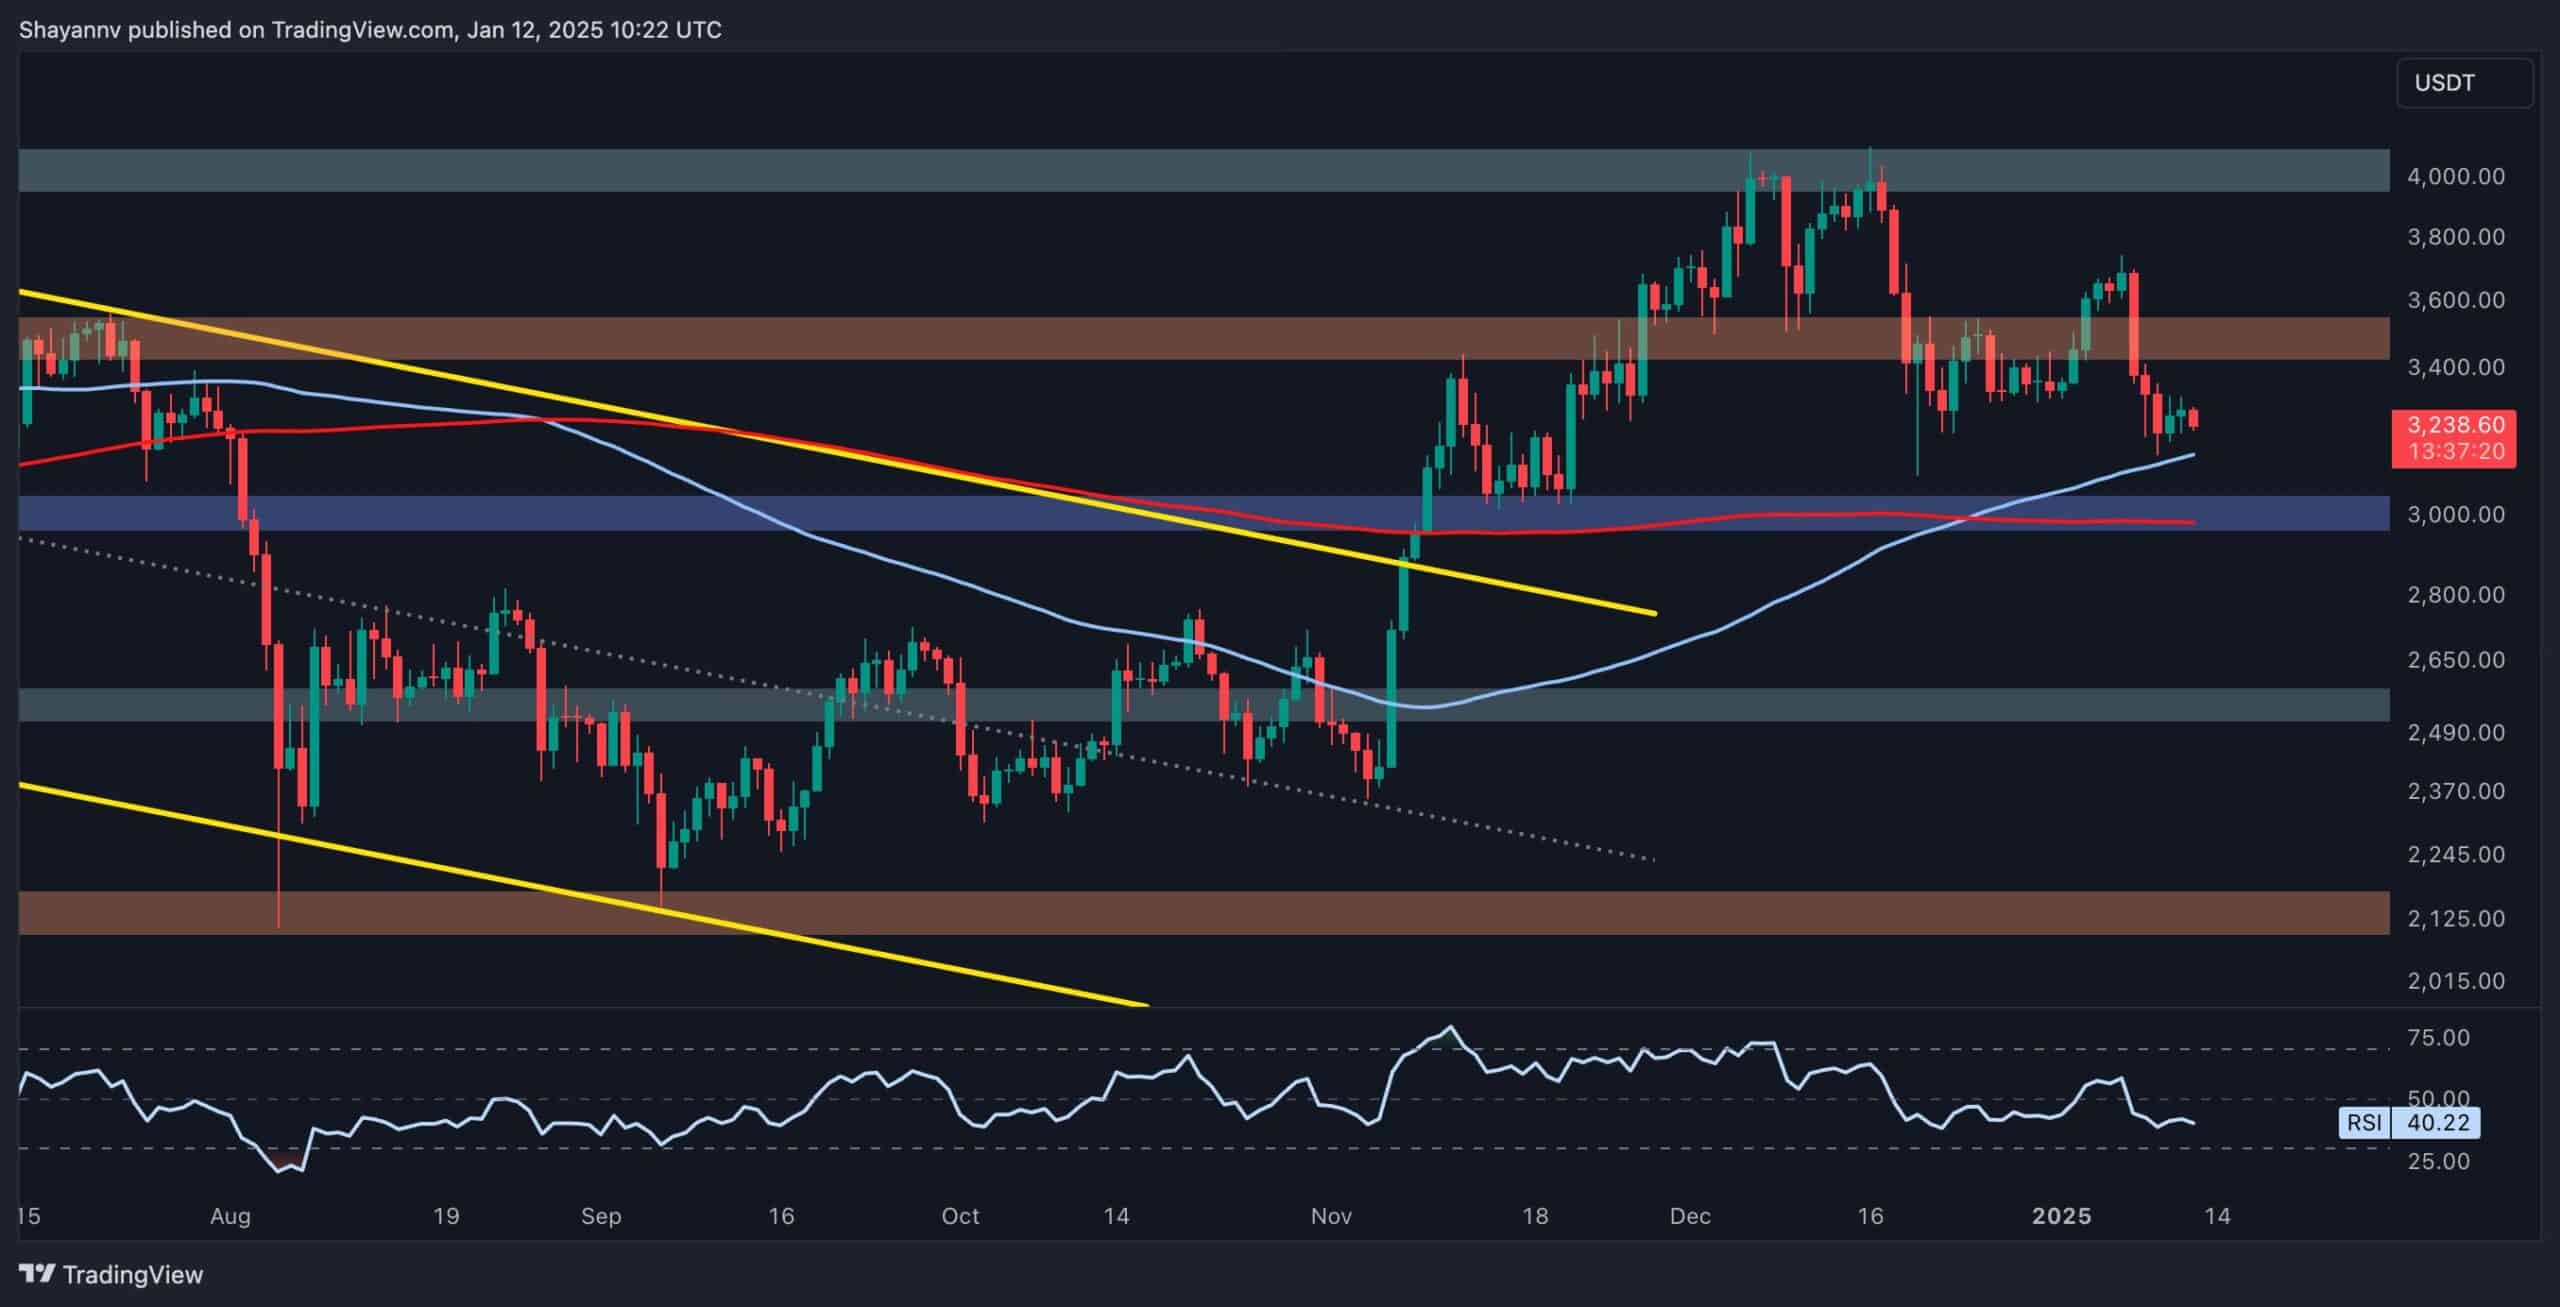Select the RSI 40.22 value label

pyautogui.click(x=2437, y=1123)
